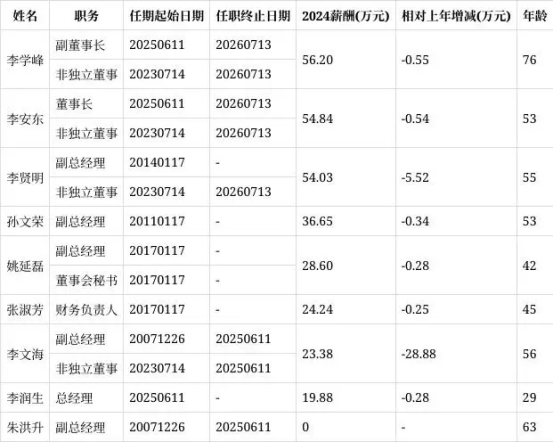
Task: Select the 董事会秘书 position cell
Action: pos(86,281)
